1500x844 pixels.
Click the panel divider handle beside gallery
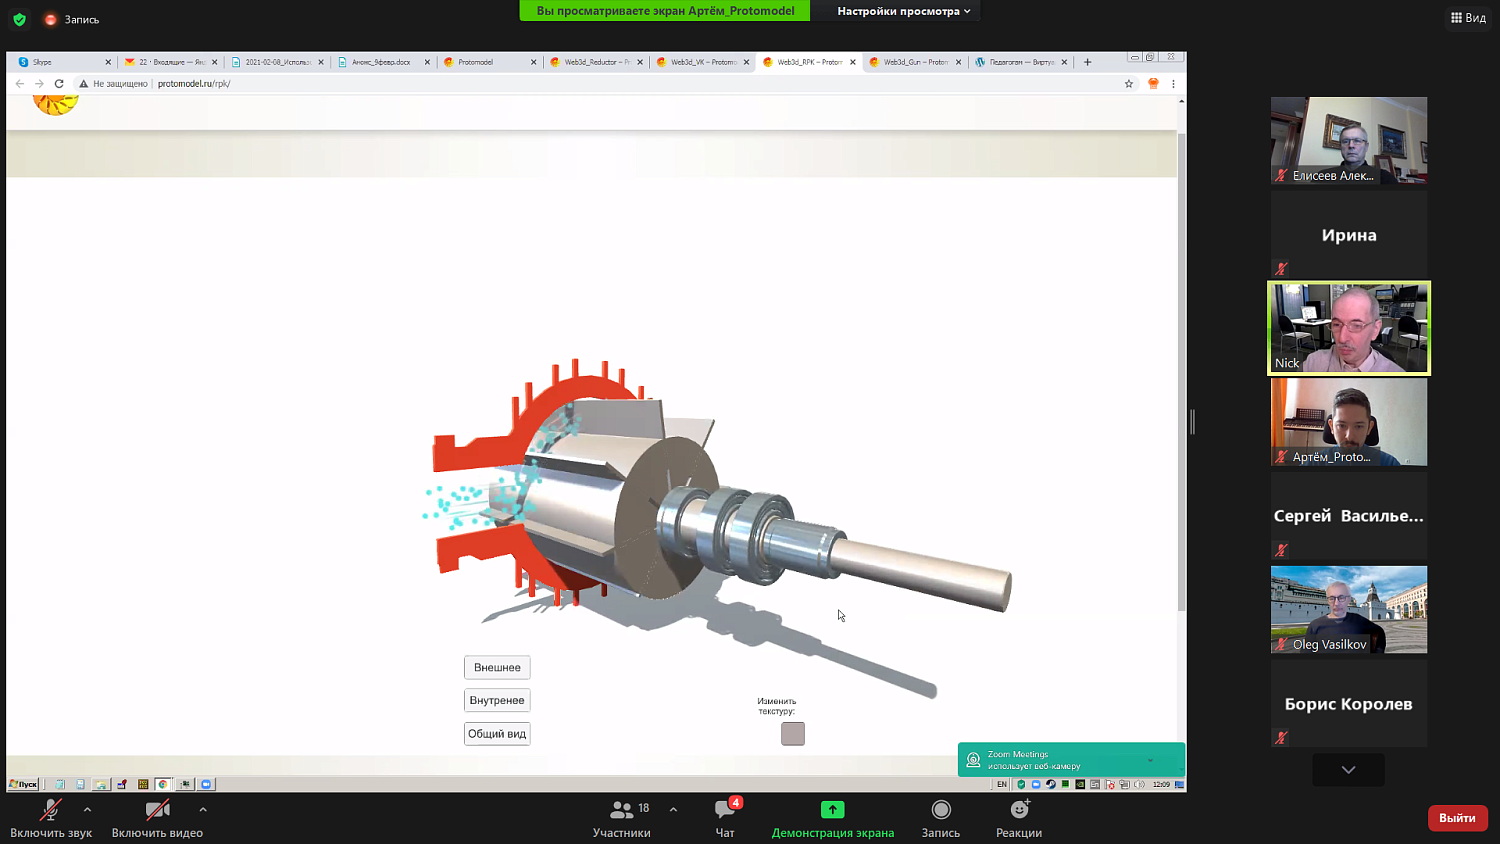click(1192, 422)
